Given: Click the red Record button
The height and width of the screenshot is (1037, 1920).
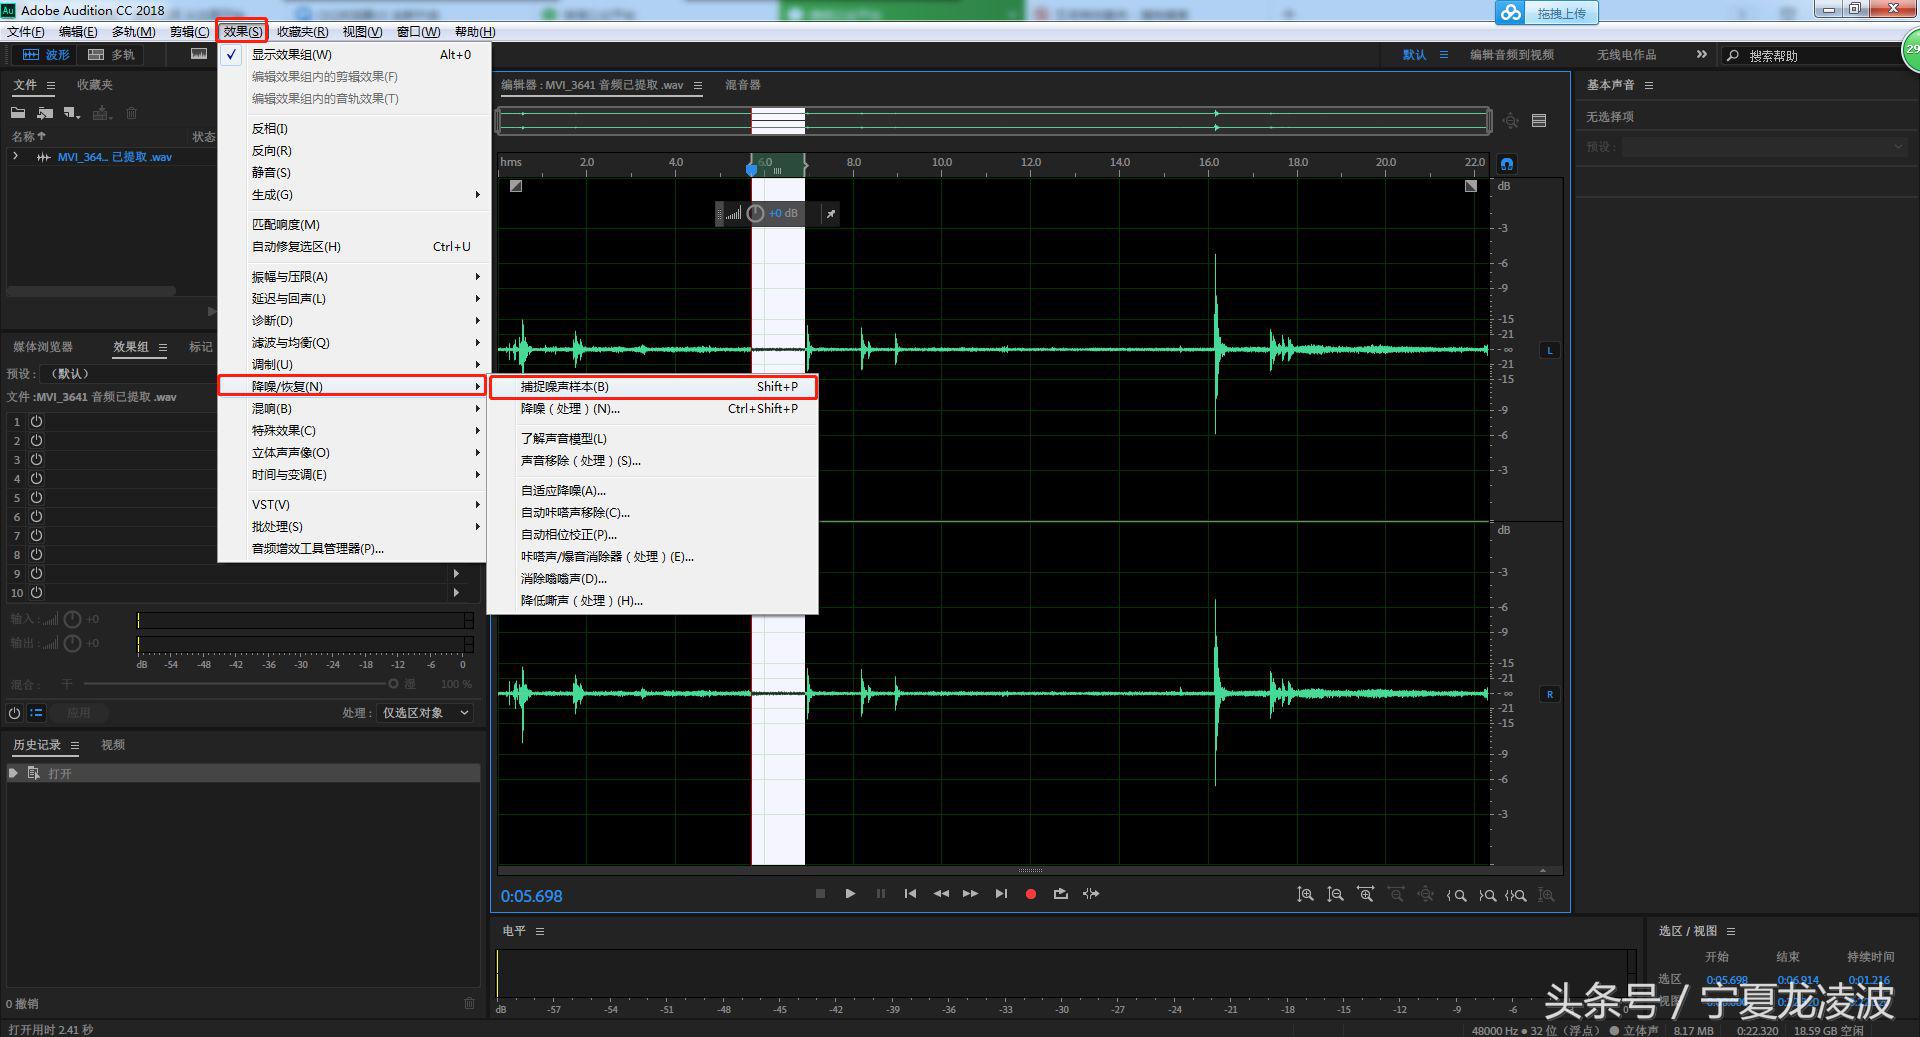Looking at the screenshot, I should 1030,894.
